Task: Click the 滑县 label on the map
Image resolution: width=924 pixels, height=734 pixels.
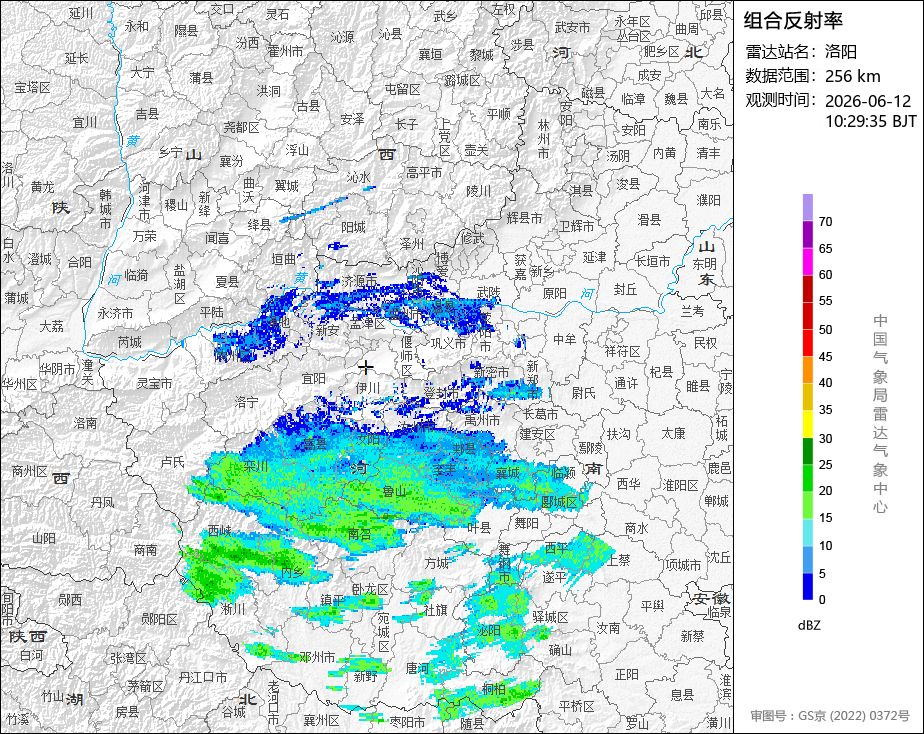Action: click(649, 220)
